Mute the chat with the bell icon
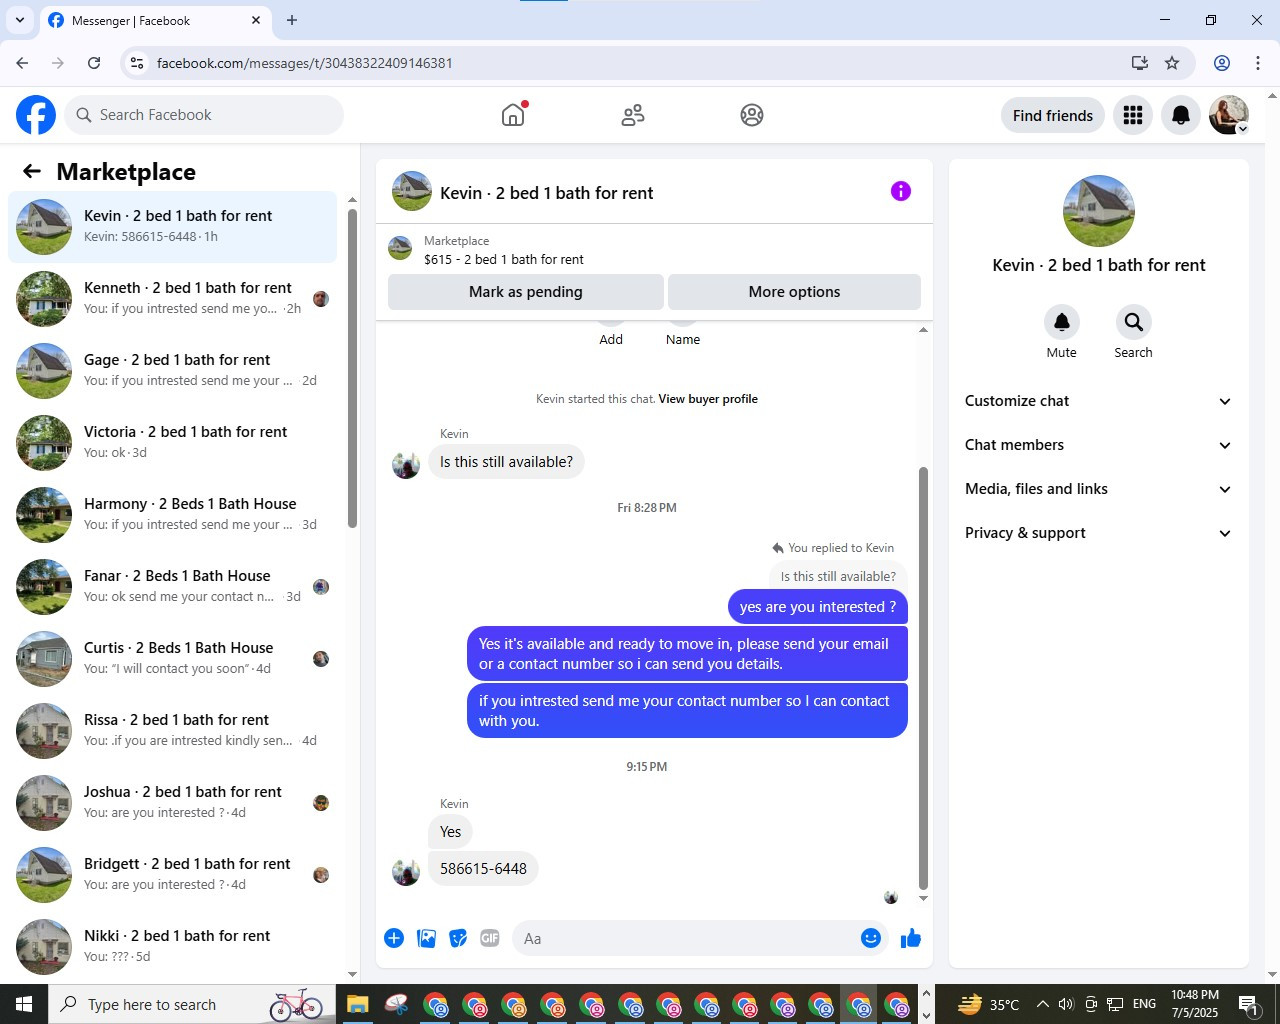Image resolution: width=1280 pixels, height=1024 pixels. [1062, 322]
